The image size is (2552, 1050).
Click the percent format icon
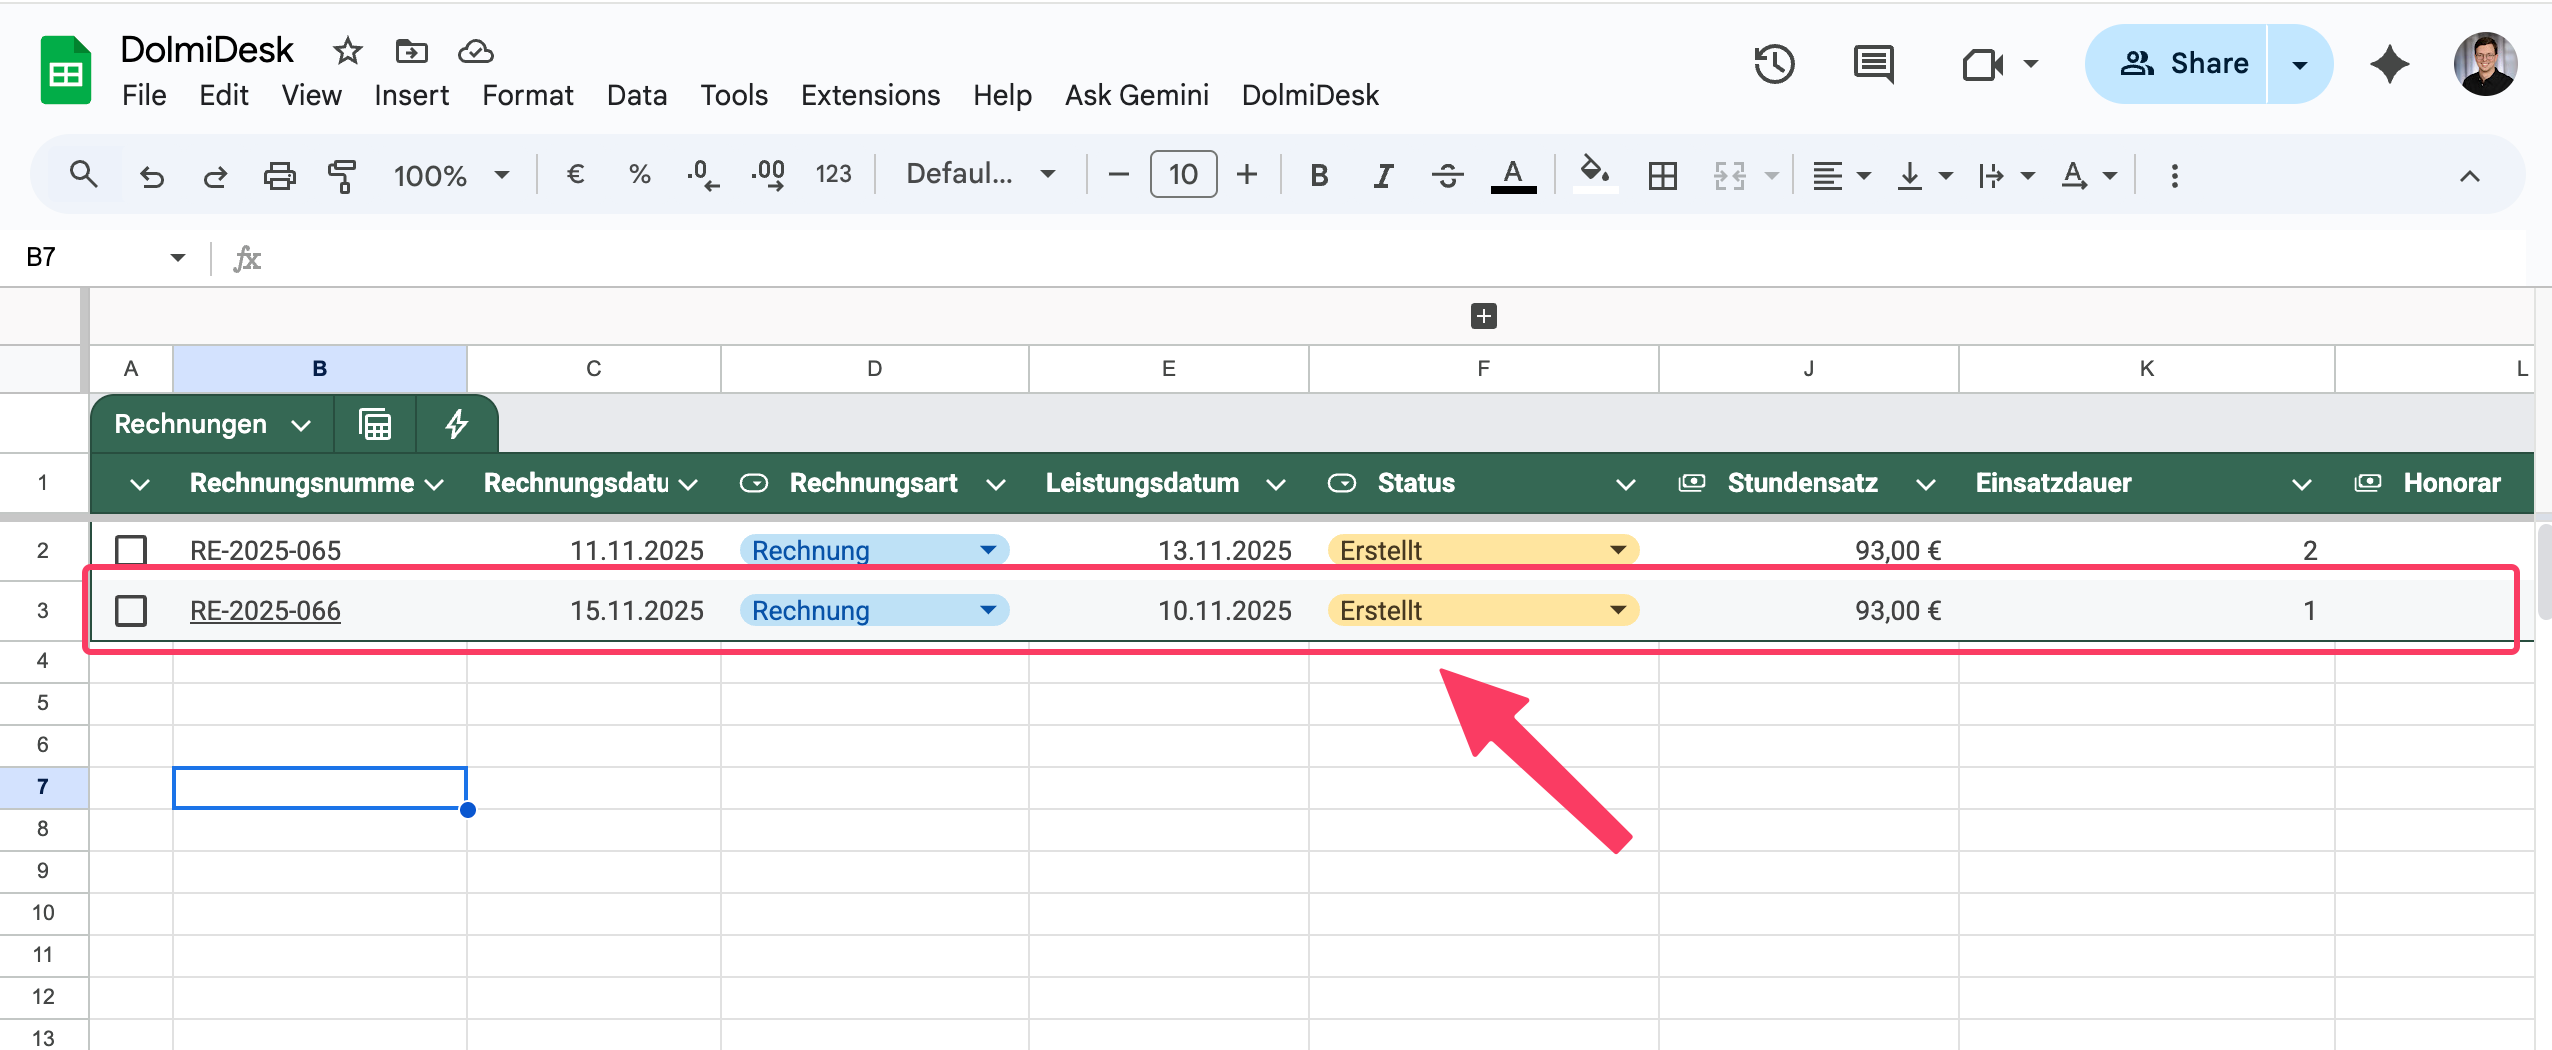pos(639,174)
